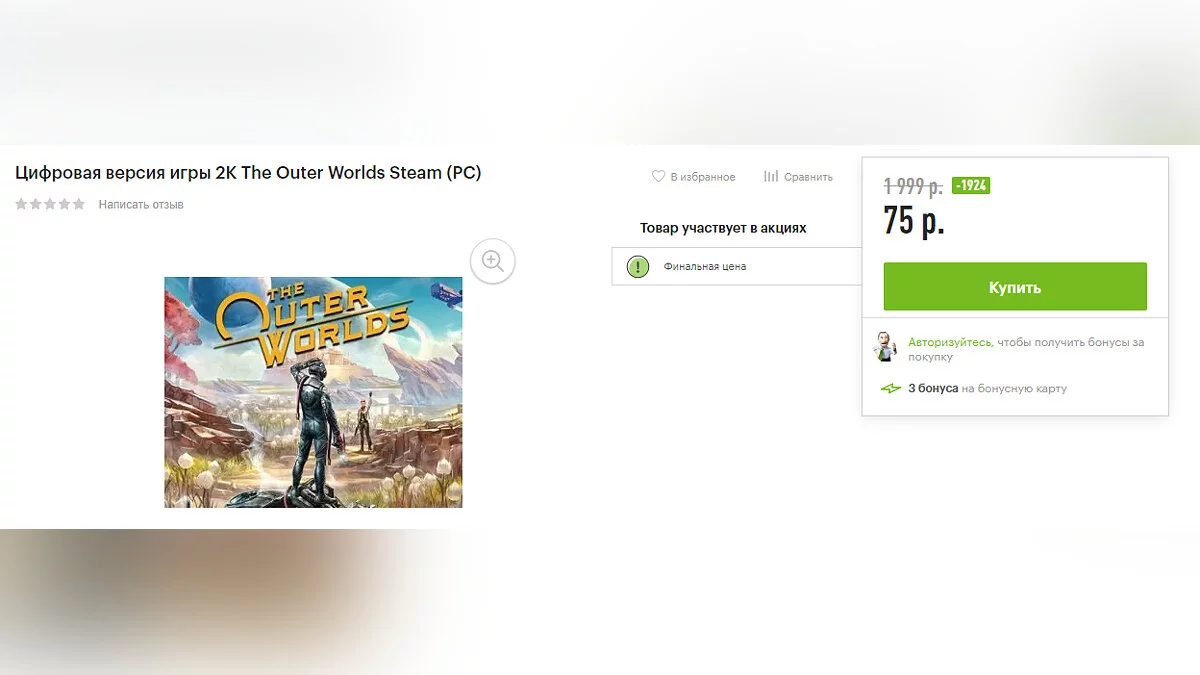Rate the product with the first star
Image resolution: width=1200 pixels, height=675 pixels.
[x=22, y=205]
